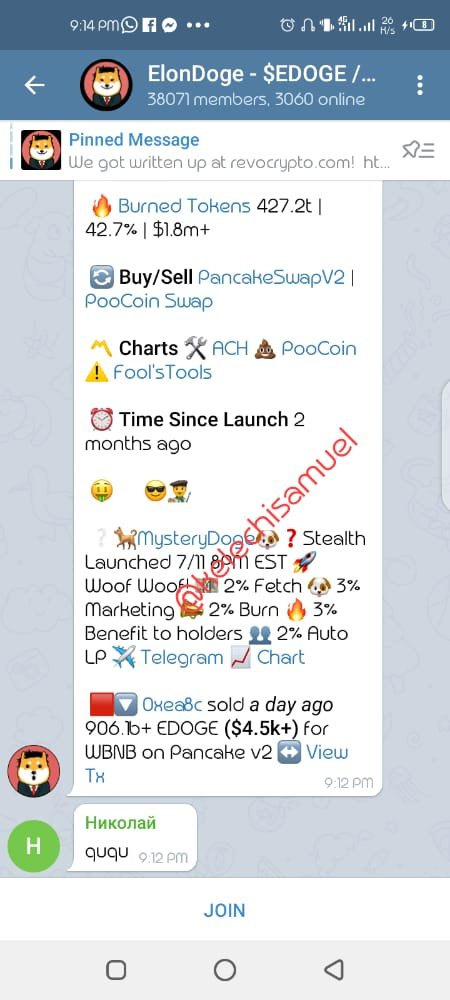Tap the back arrow in header

(34, 85)
